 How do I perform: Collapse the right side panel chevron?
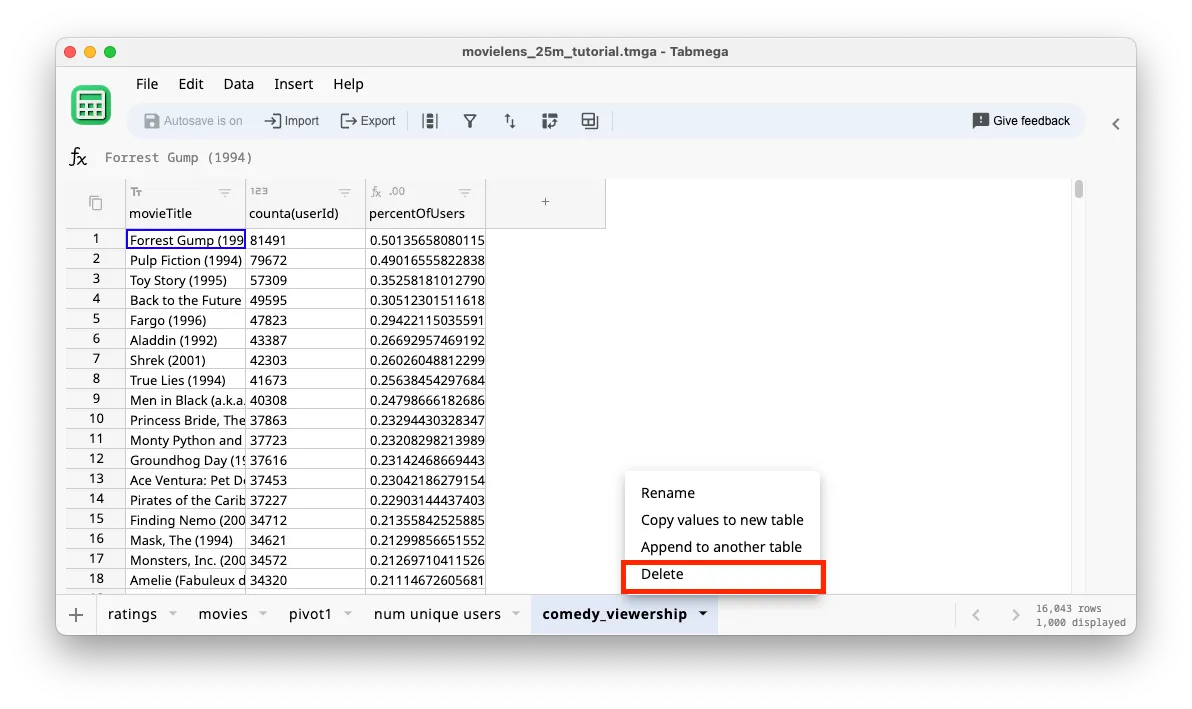1116,124
